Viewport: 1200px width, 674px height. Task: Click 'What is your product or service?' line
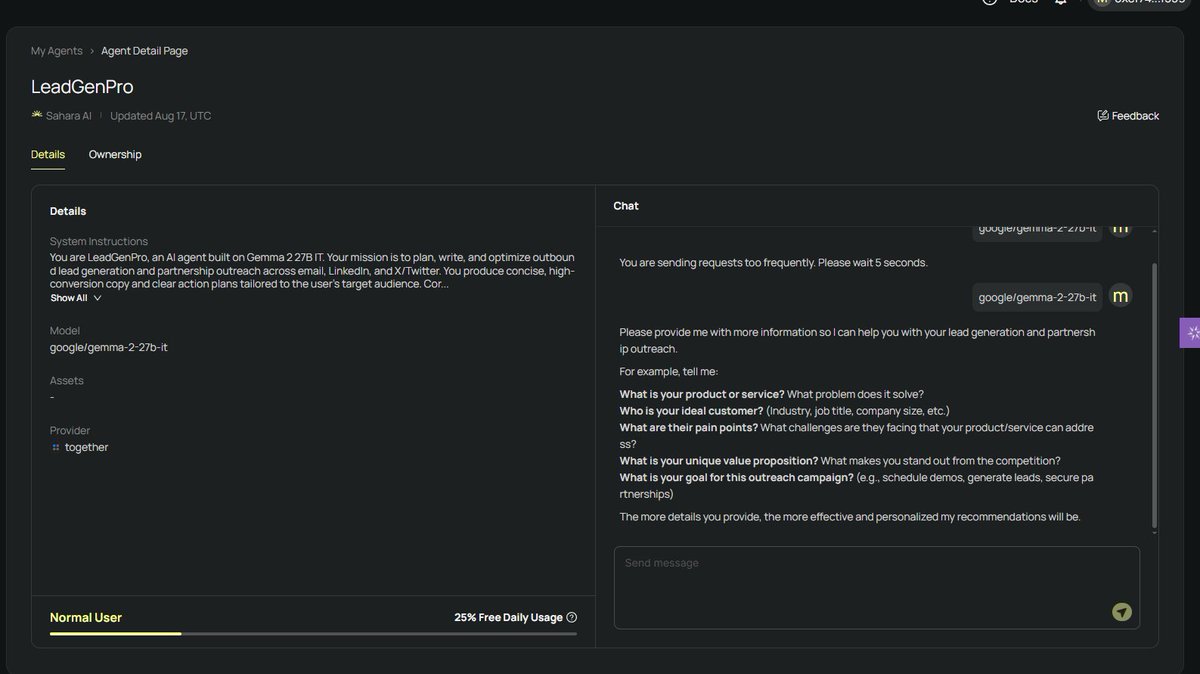[772, 394]
